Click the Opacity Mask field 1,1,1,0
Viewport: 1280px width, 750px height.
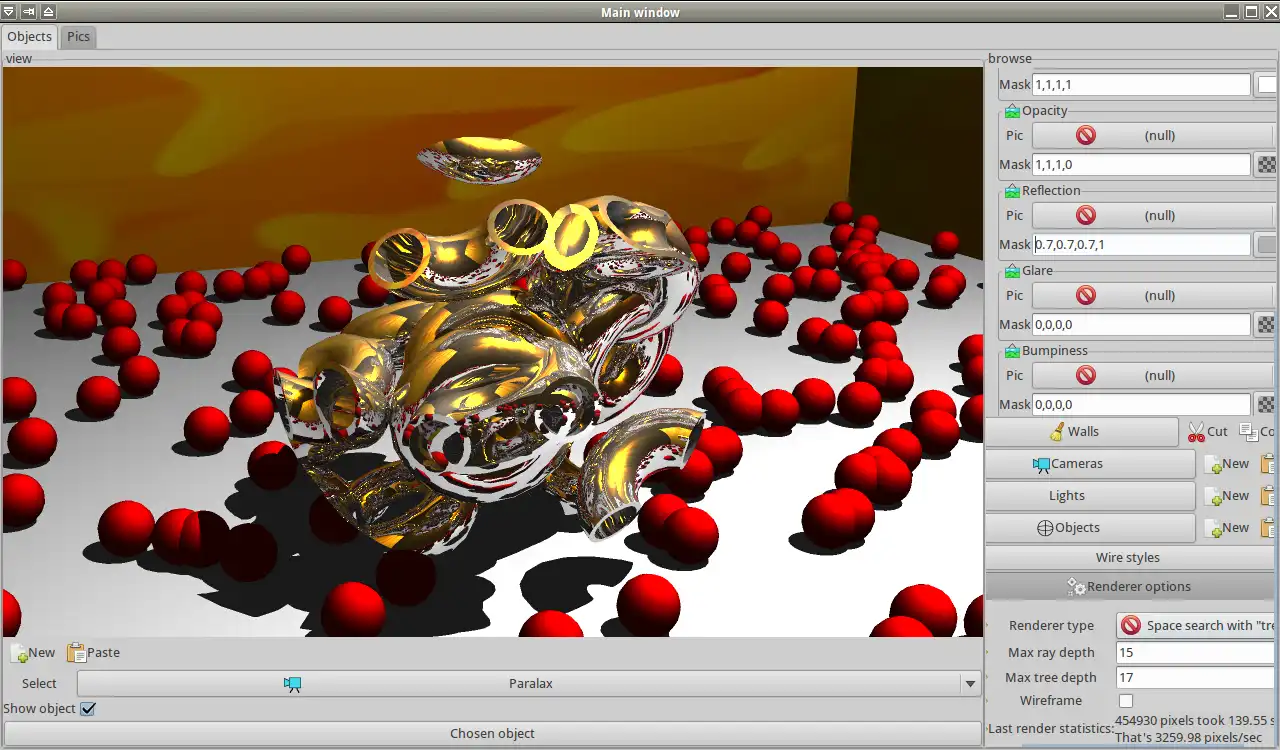tap(1141, 164)
